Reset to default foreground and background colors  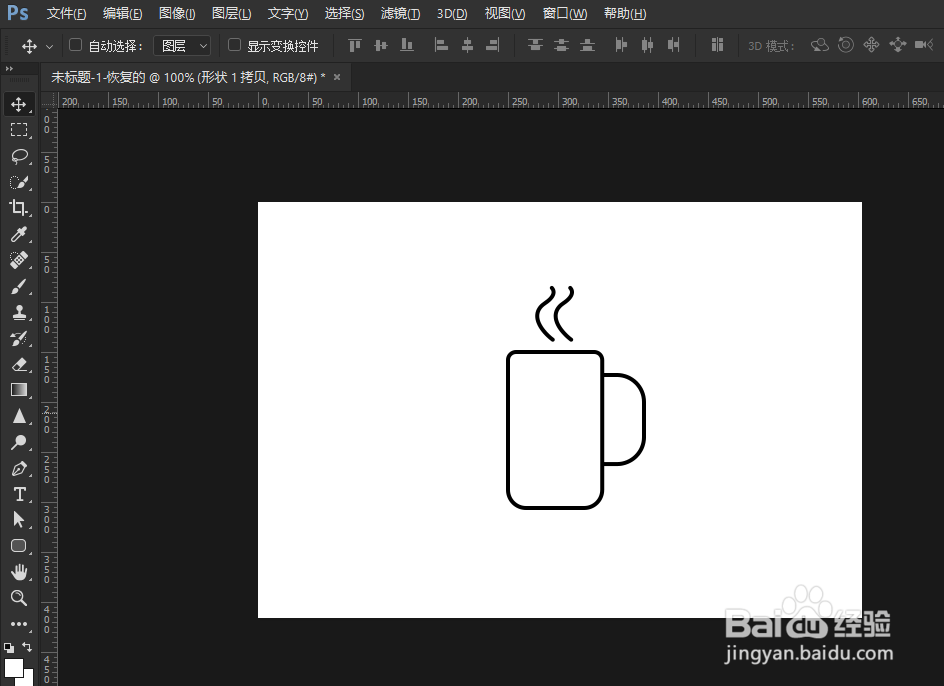click(8, 648)
